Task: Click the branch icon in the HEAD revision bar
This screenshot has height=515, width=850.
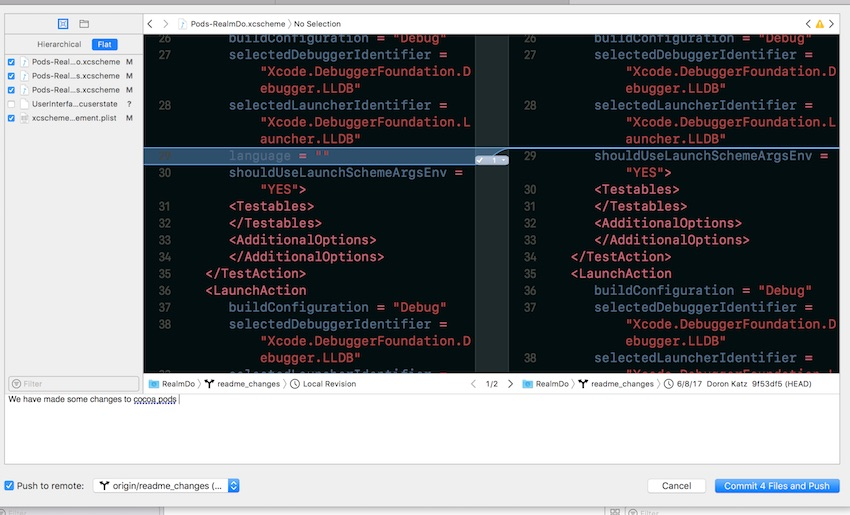Action: pos(583,384)
